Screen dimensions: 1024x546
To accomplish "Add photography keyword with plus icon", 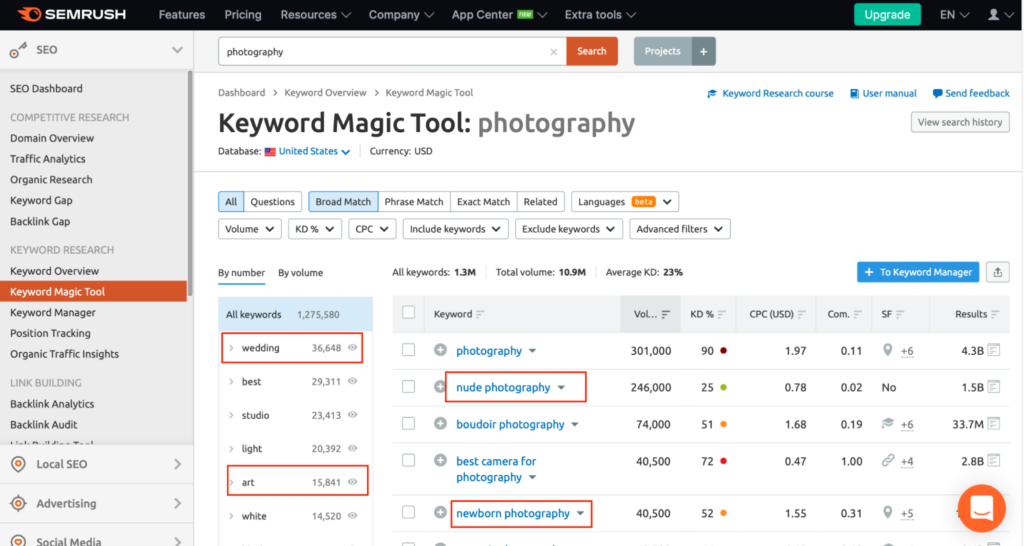I will (440, 350).
